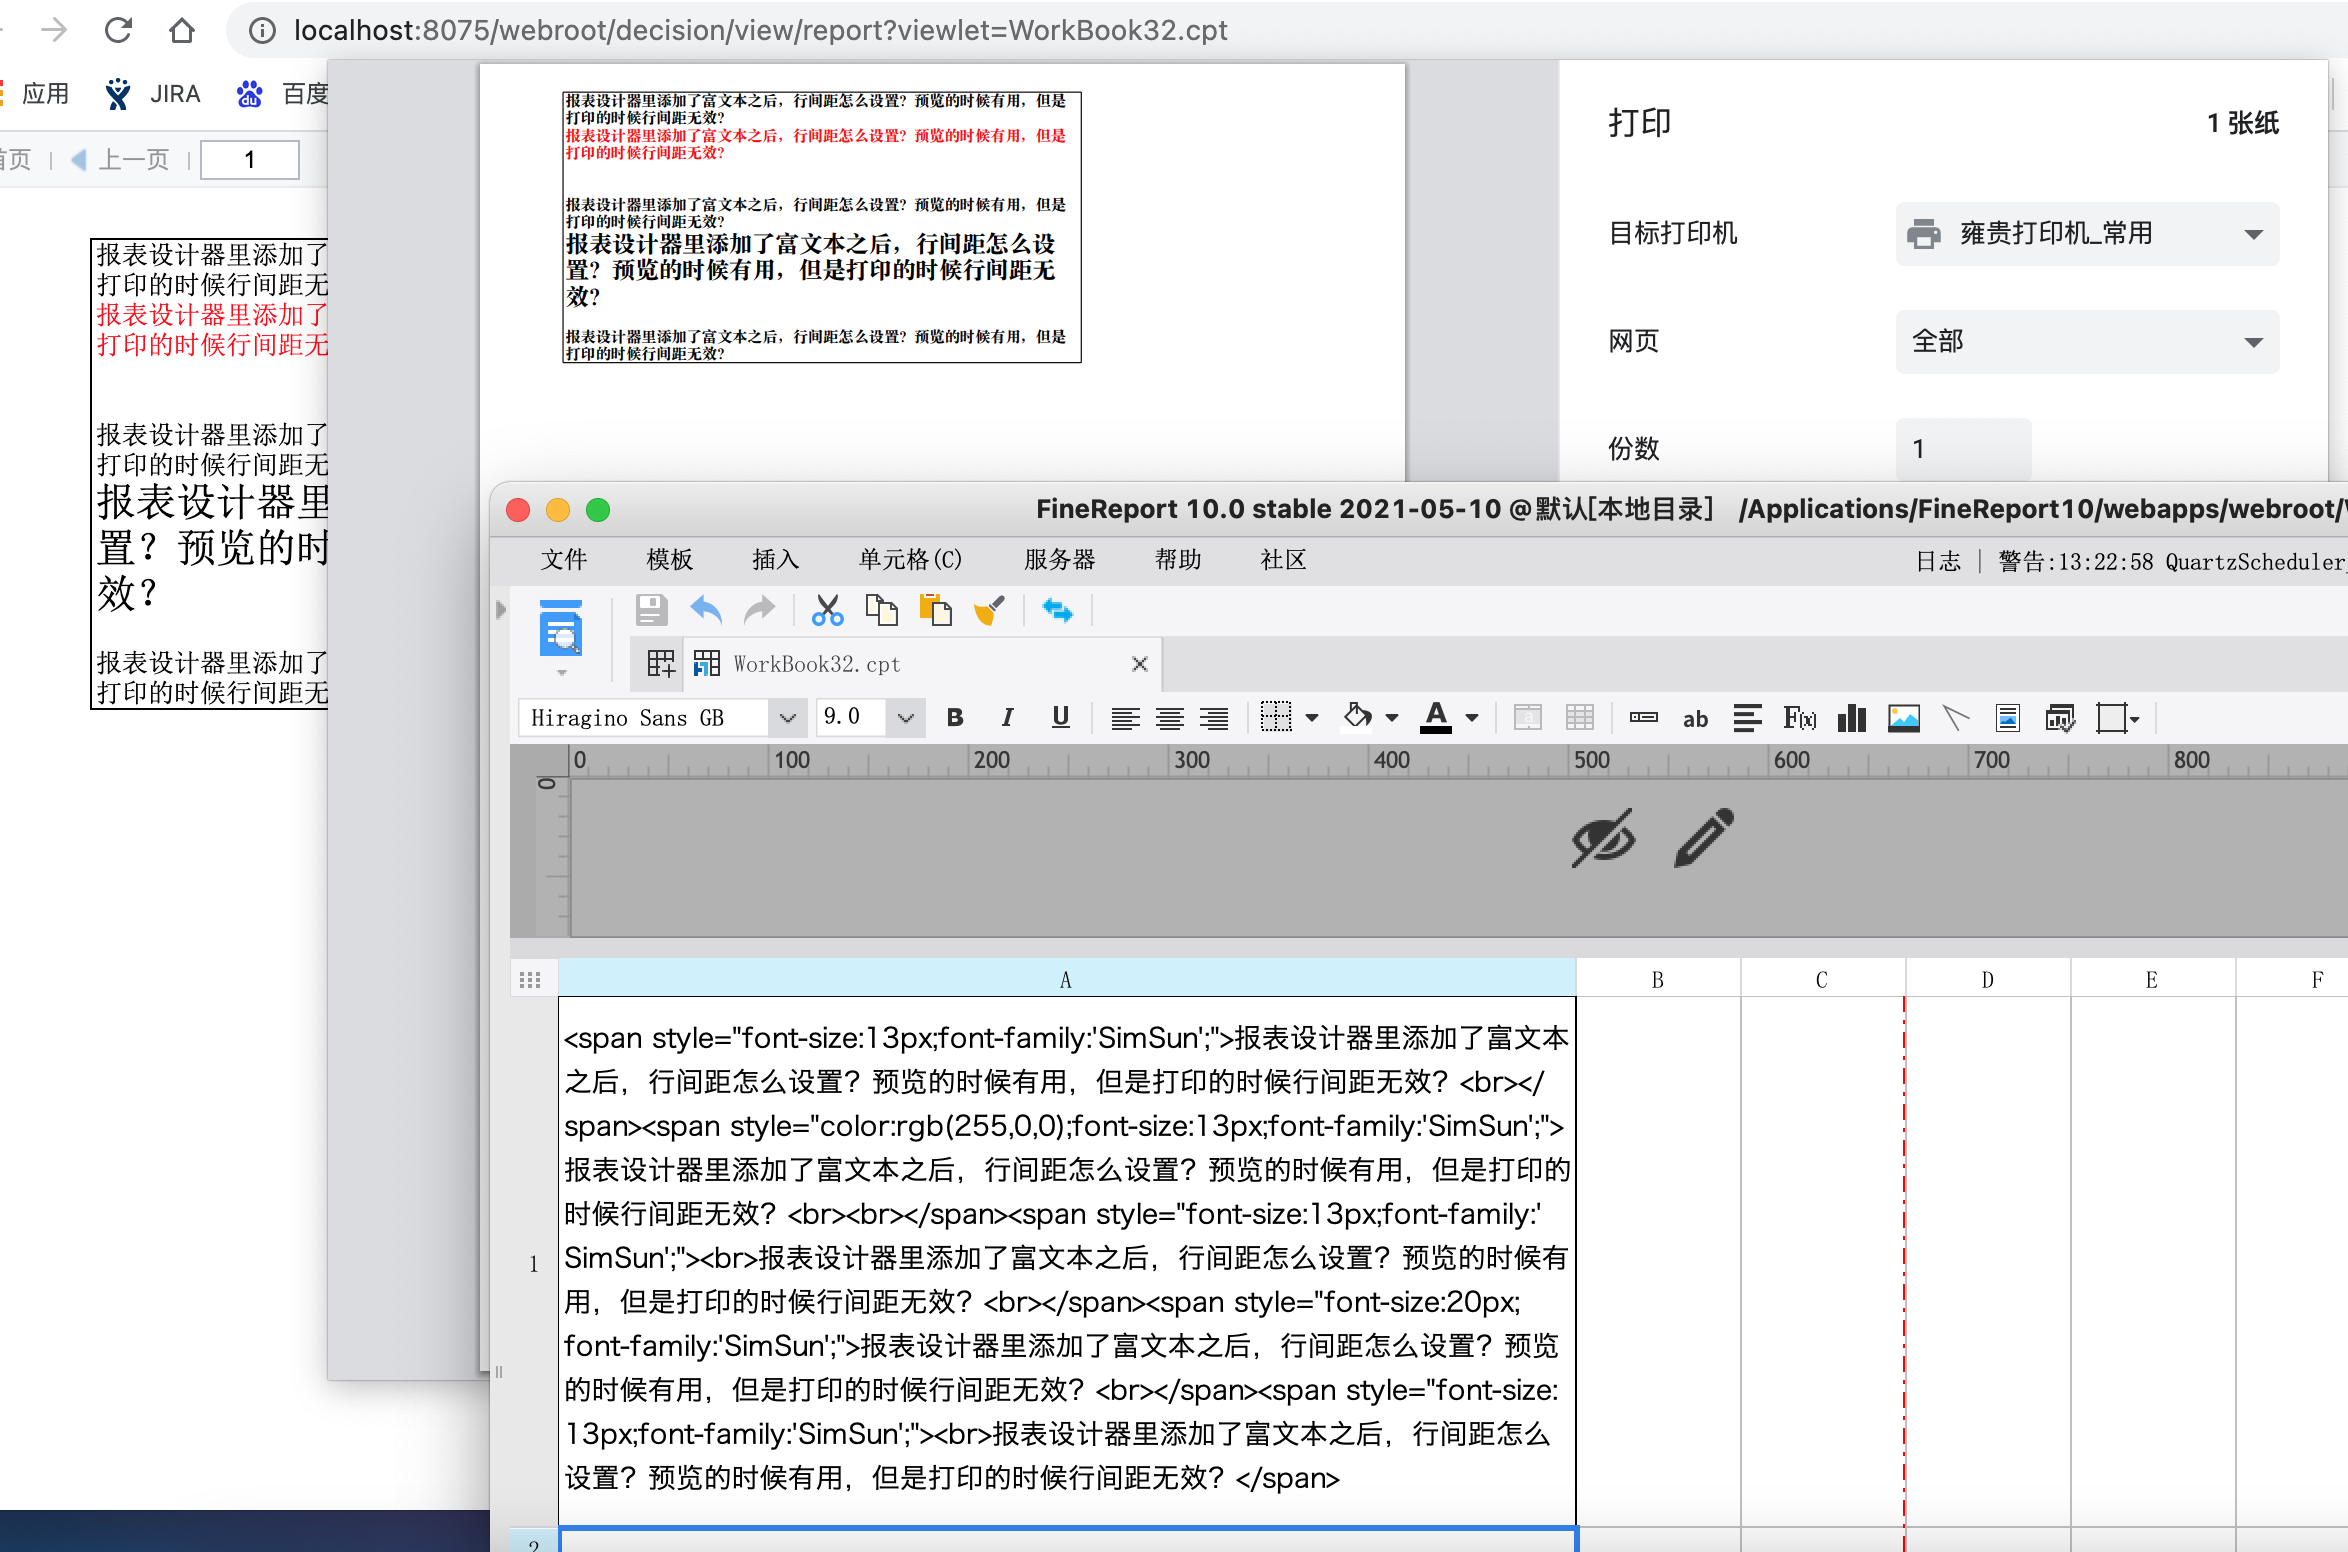Insert slope line icon

1956,717
